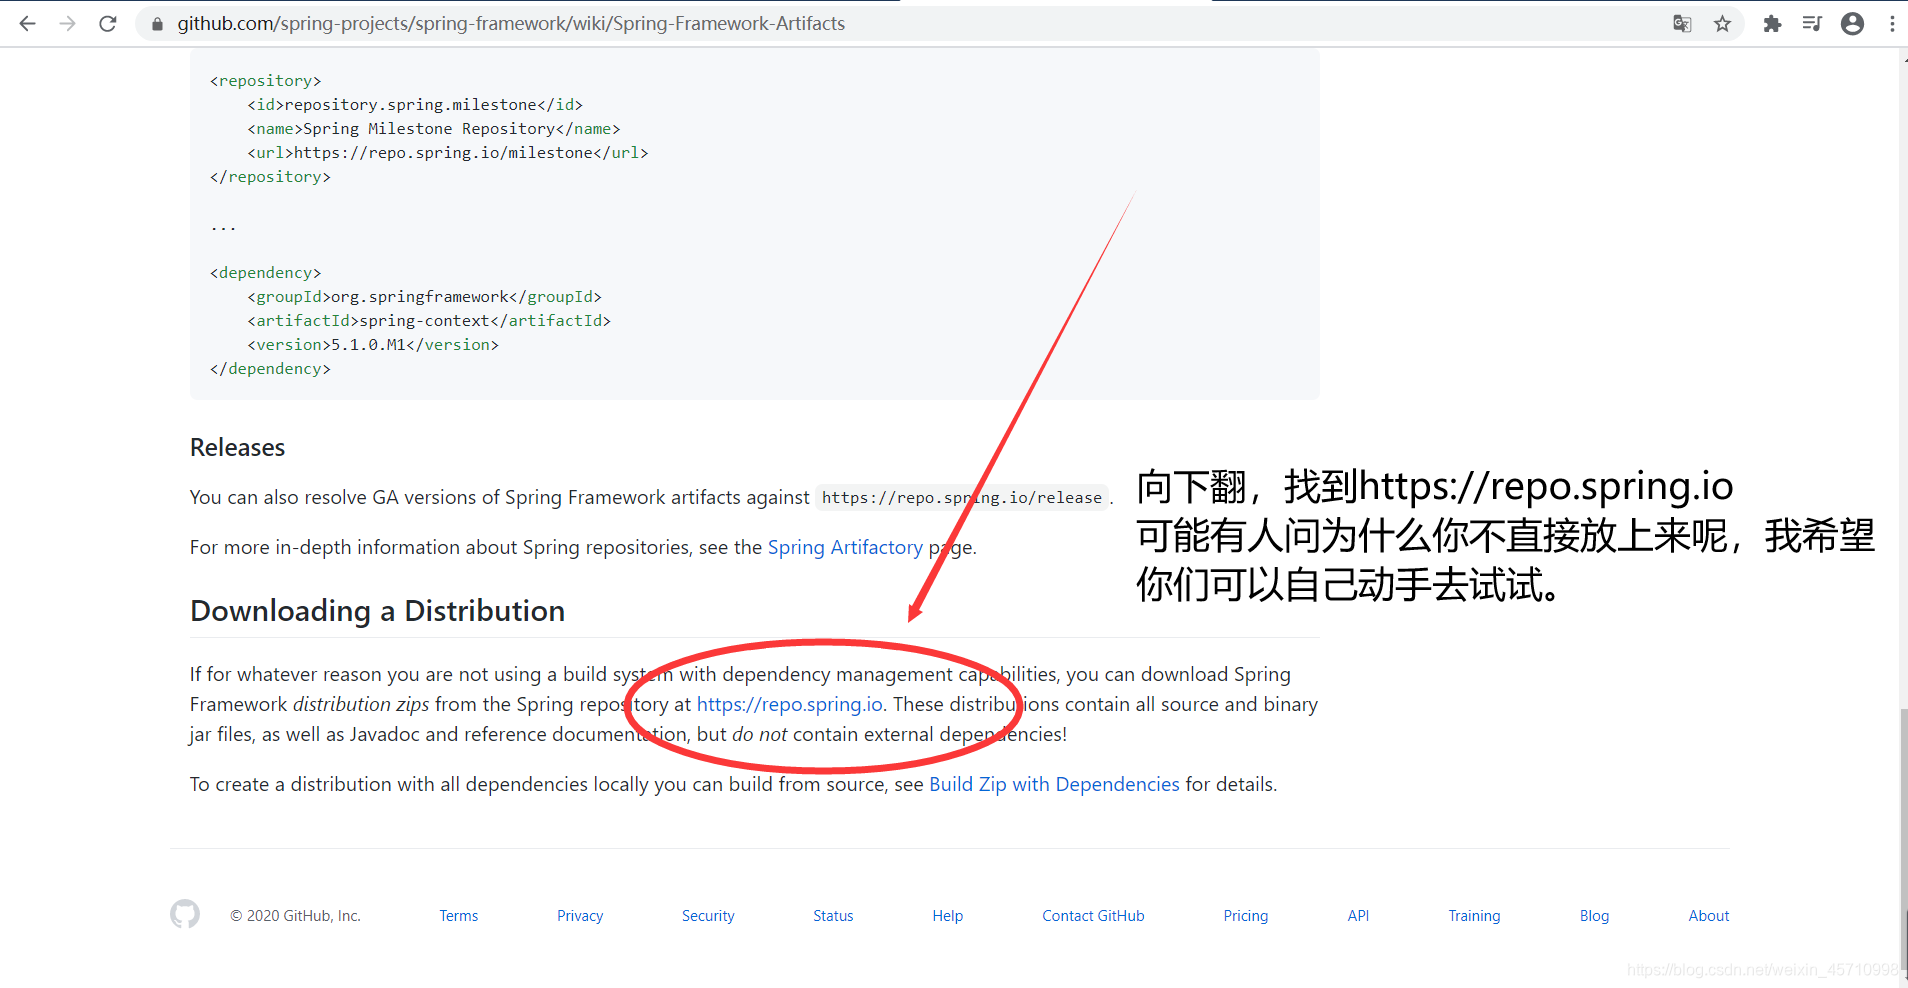Open the Terms footer link
Image resolution: width=1908 pixels, height=988 pixels.
[459, 915]
